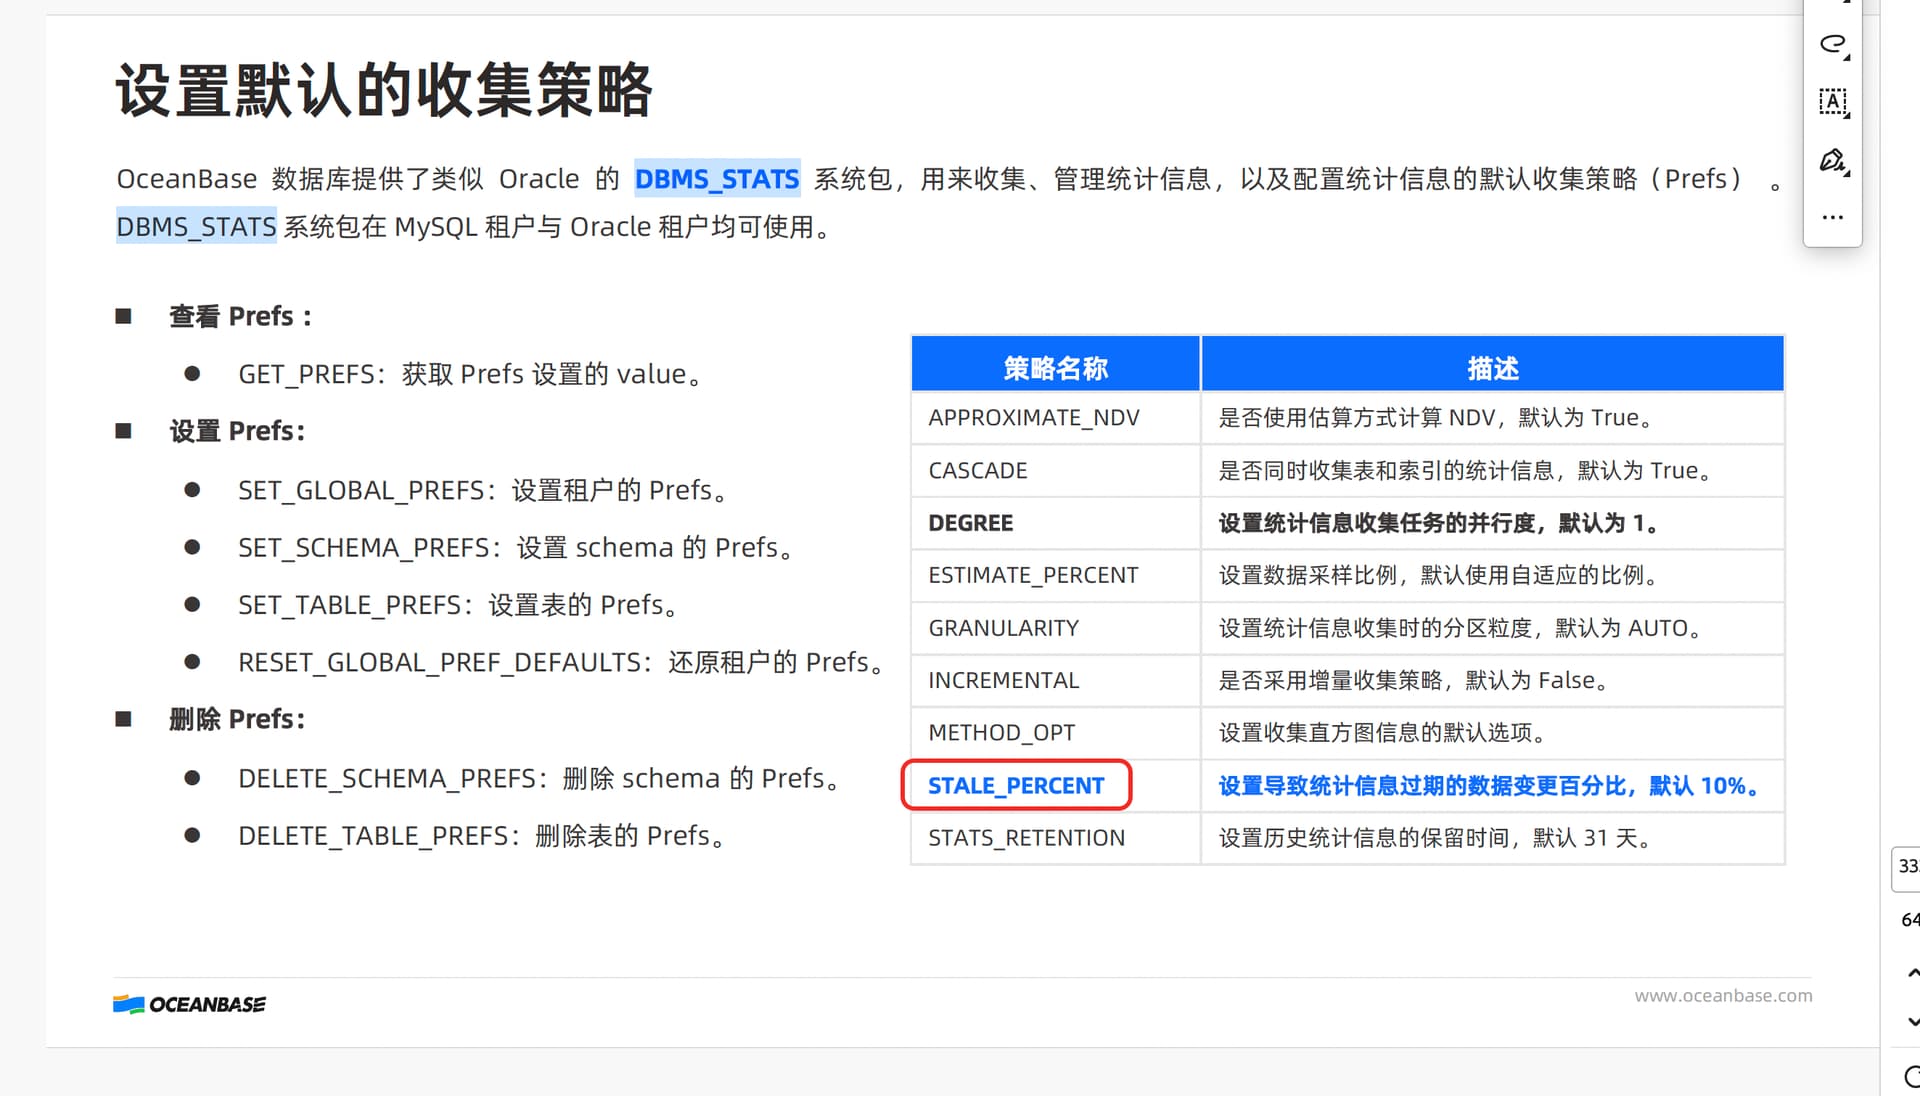Viewport: 1920px width, 1096px height.
Task: Click the red-outlined STALE_PERCENT cell
Action: pyautogui.click(x=1016, y=786)
